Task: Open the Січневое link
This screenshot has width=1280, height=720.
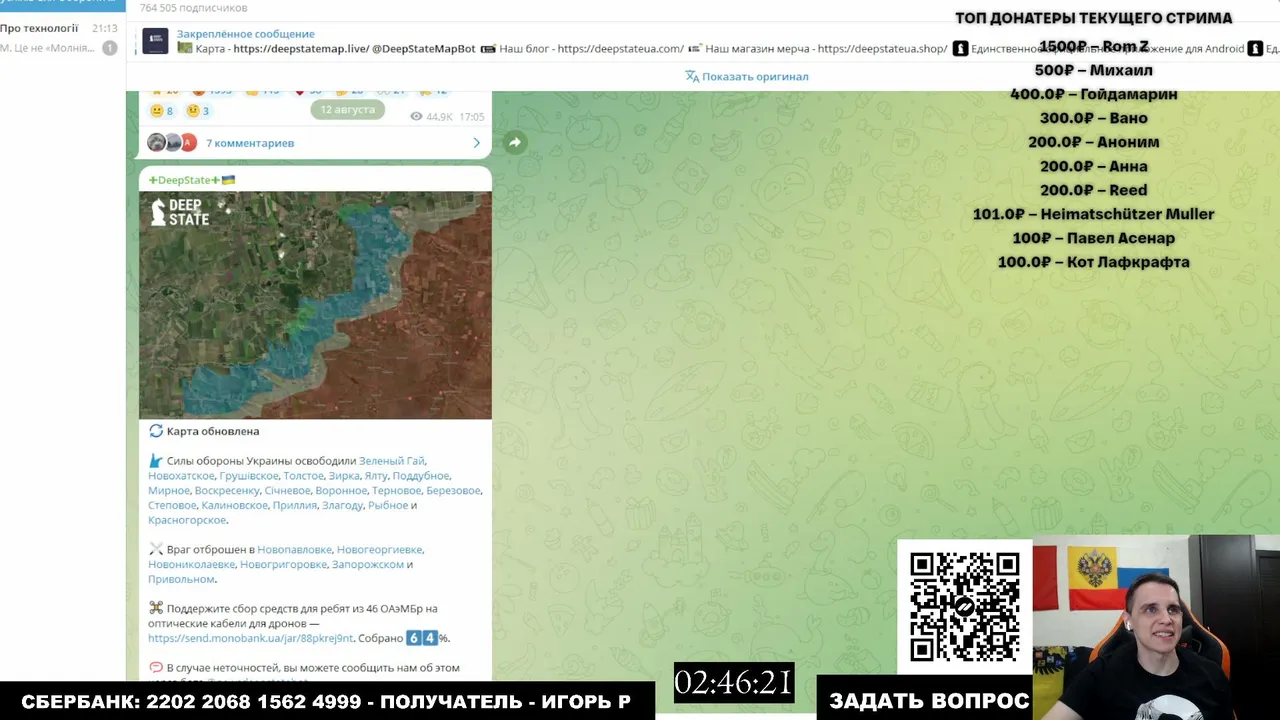Action: pyautogui.click(x=287, y=491)
